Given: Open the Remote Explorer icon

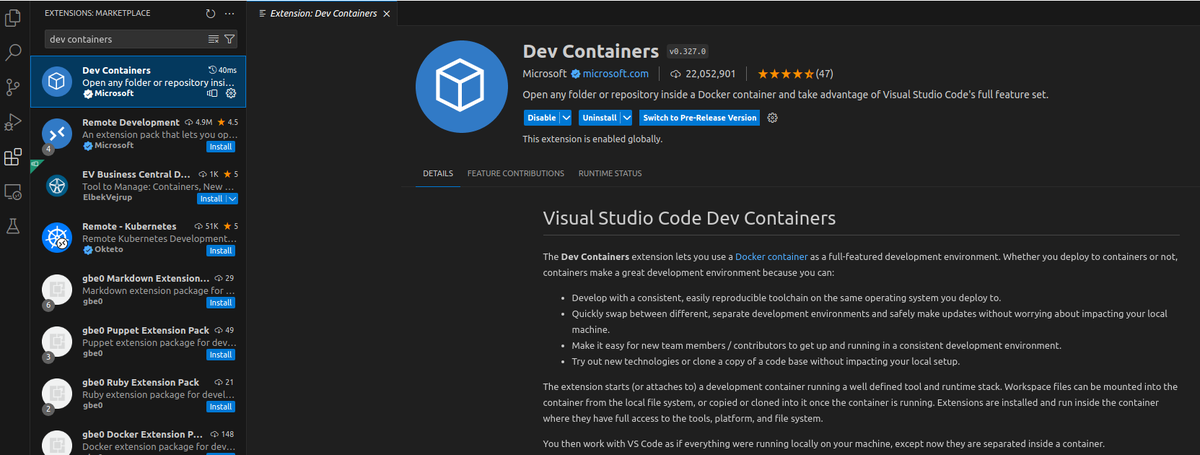Looking at the screenshot, I should tap(13, 191).
